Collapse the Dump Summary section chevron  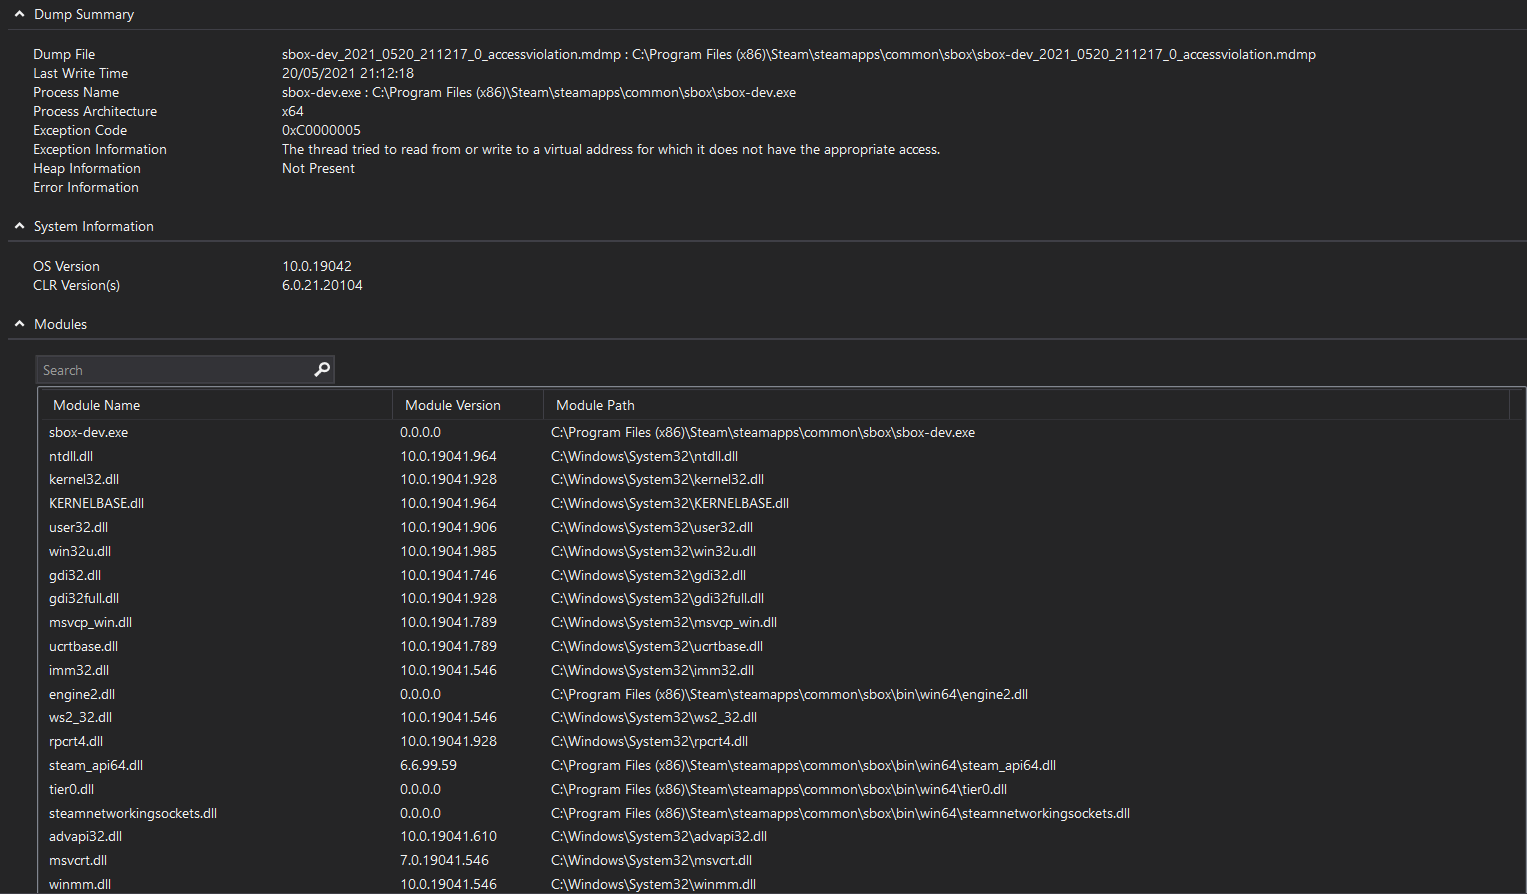coord(18,14)
